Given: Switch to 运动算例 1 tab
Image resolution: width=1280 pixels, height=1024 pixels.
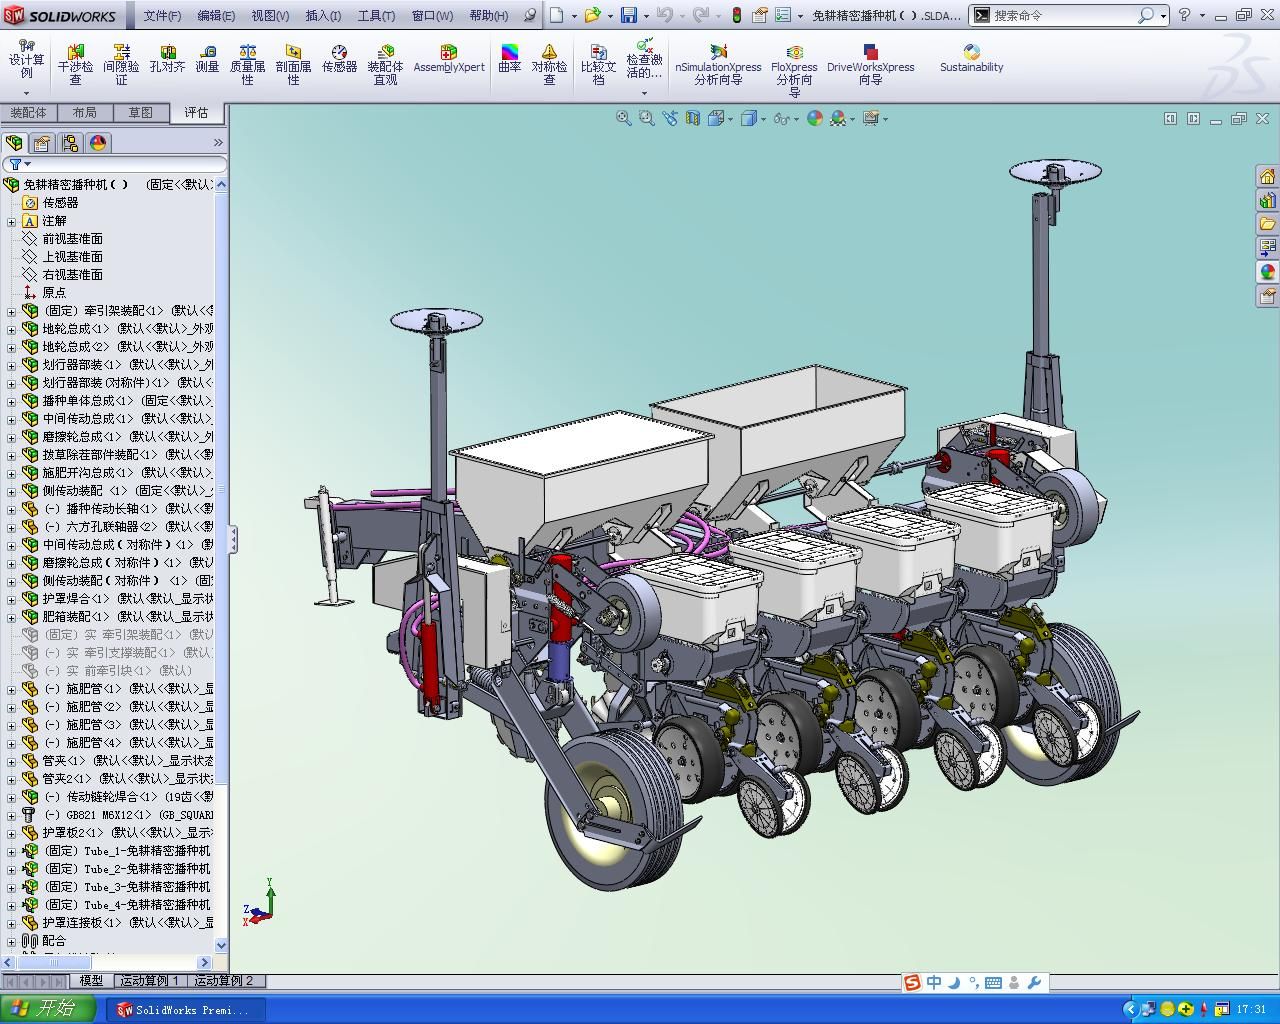Looking at the screenshot, I should [149, 981].
